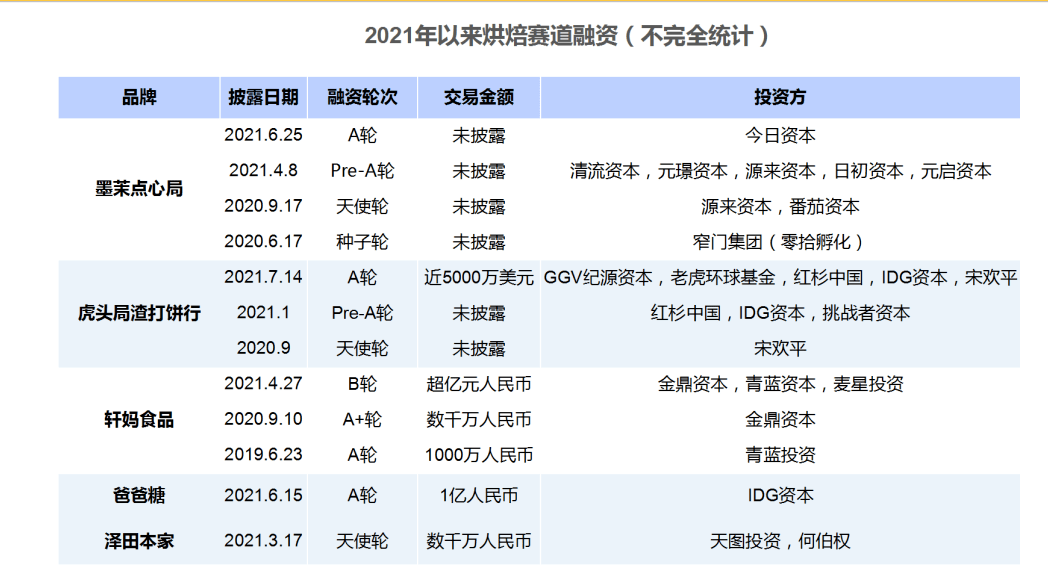Screen dimensions: 1048x579
Task: Select the 种子轮 funding round cell
Action: tap(362, 242)
